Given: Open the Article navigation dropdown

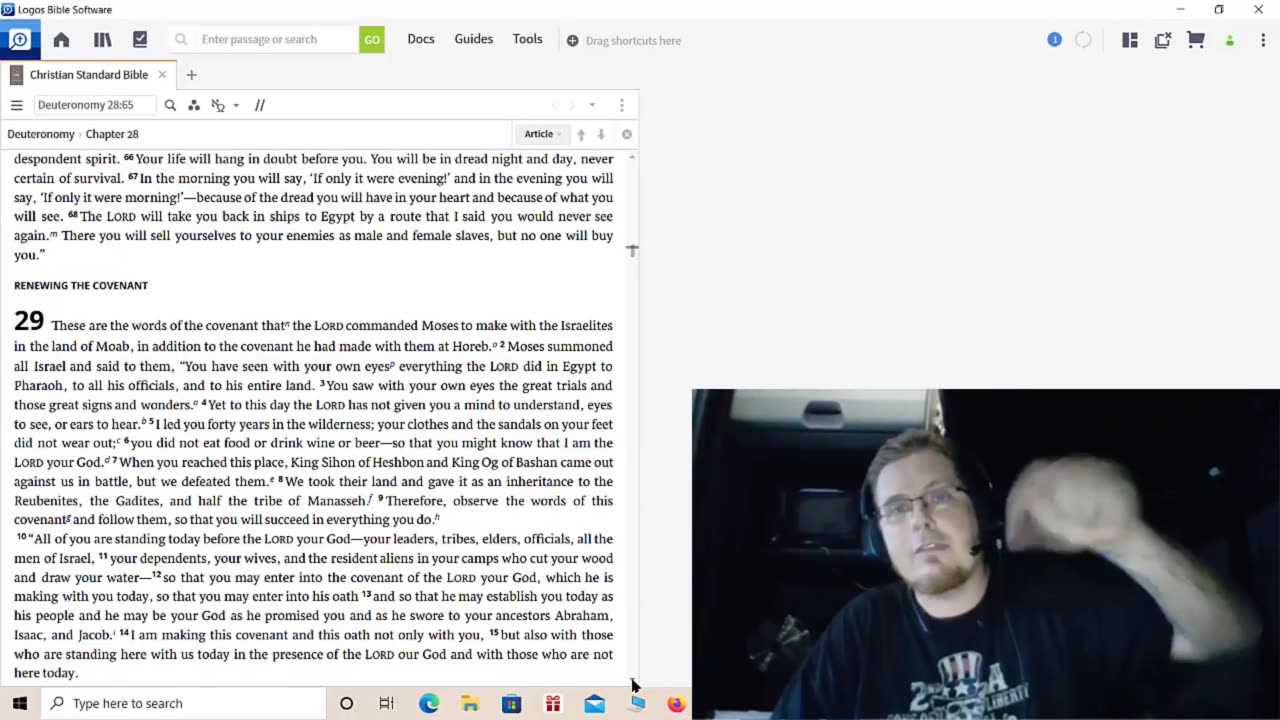Looking at the screenshot, I should point(542,134).
